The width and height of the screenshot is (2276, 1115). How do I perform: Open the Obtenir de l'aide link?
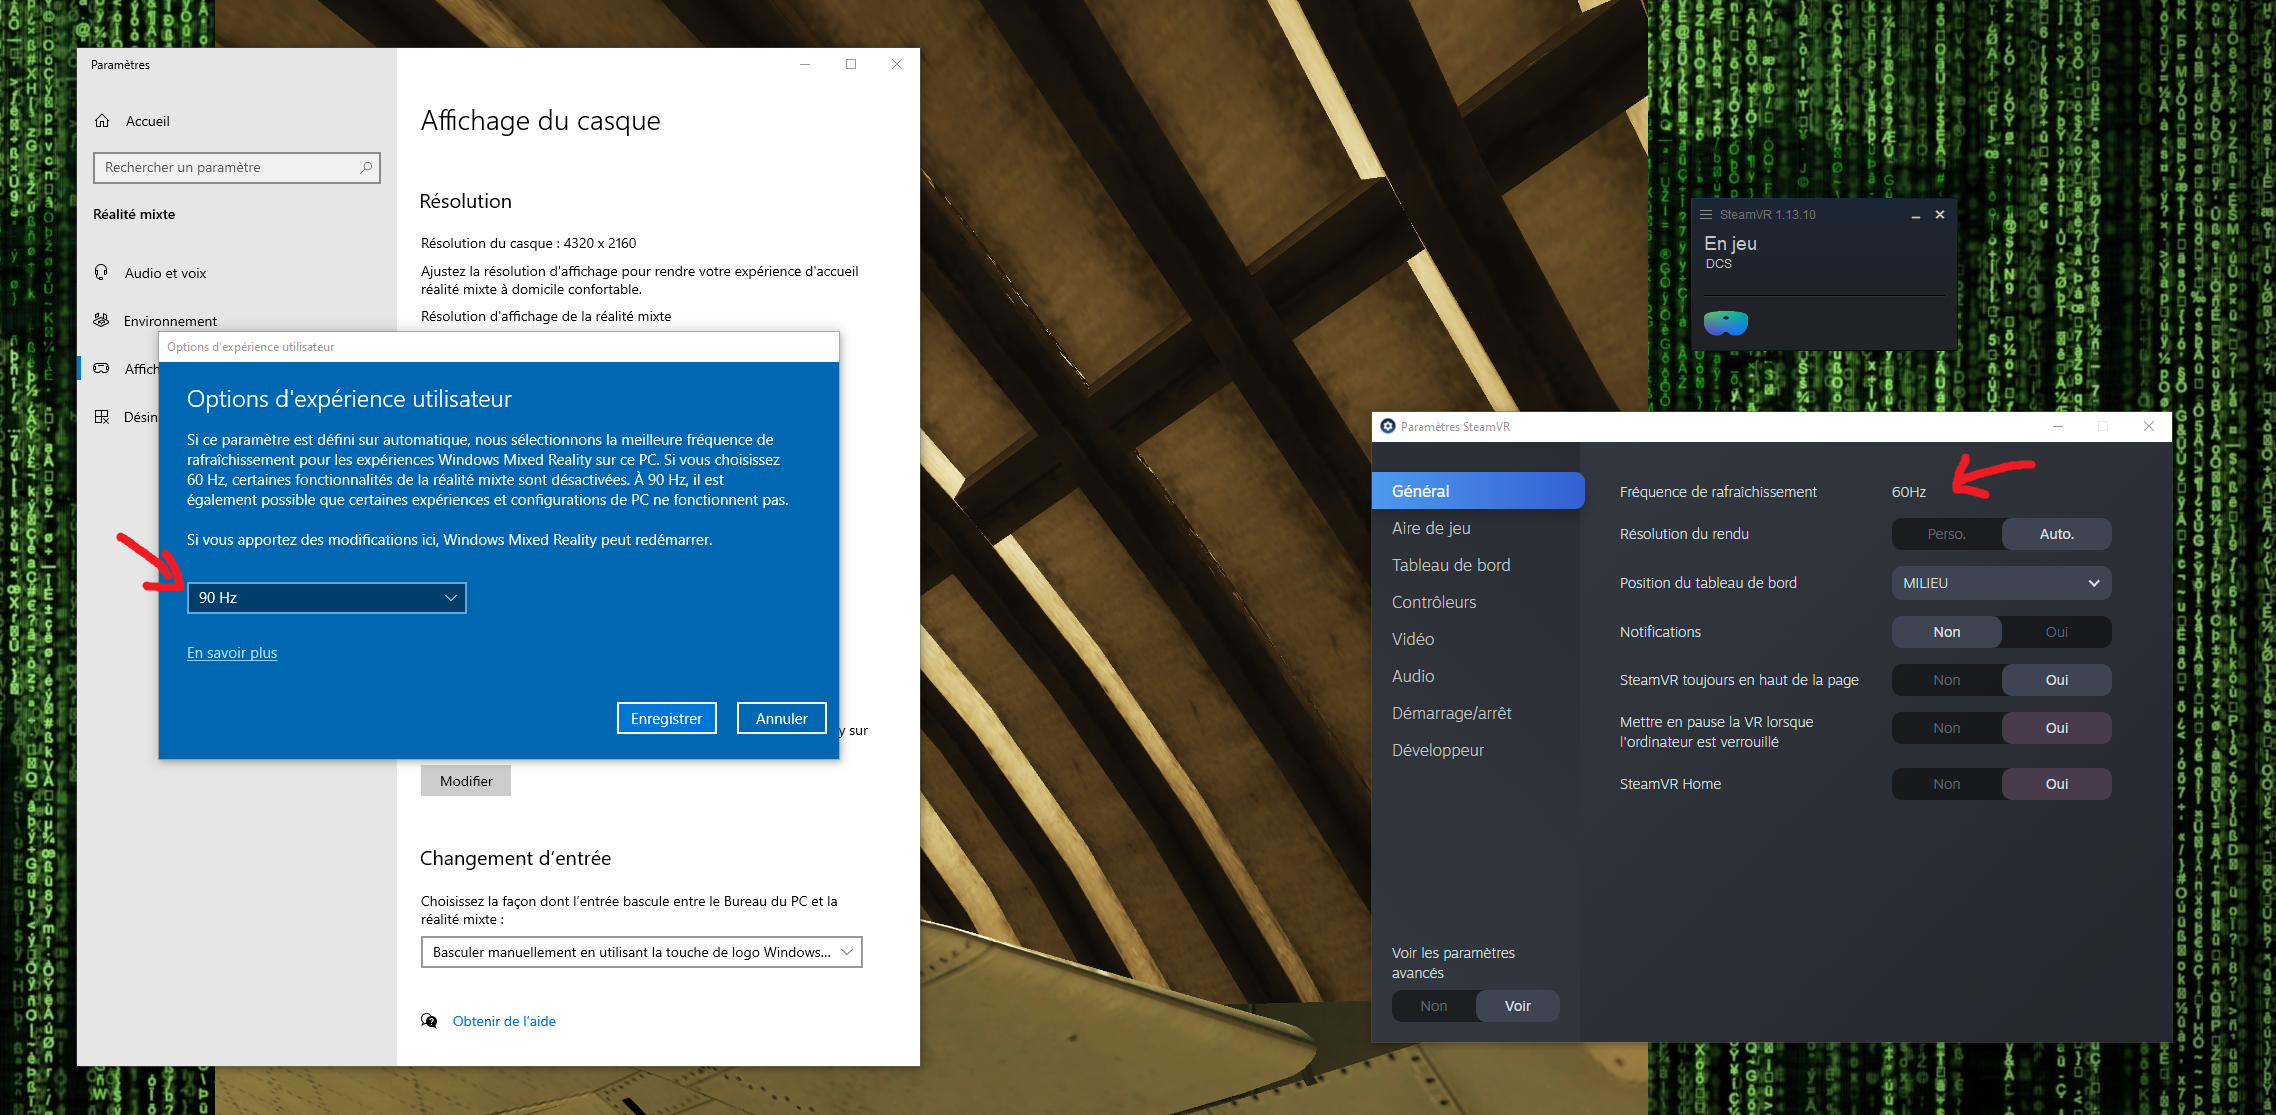click(x=504, y=1021)
